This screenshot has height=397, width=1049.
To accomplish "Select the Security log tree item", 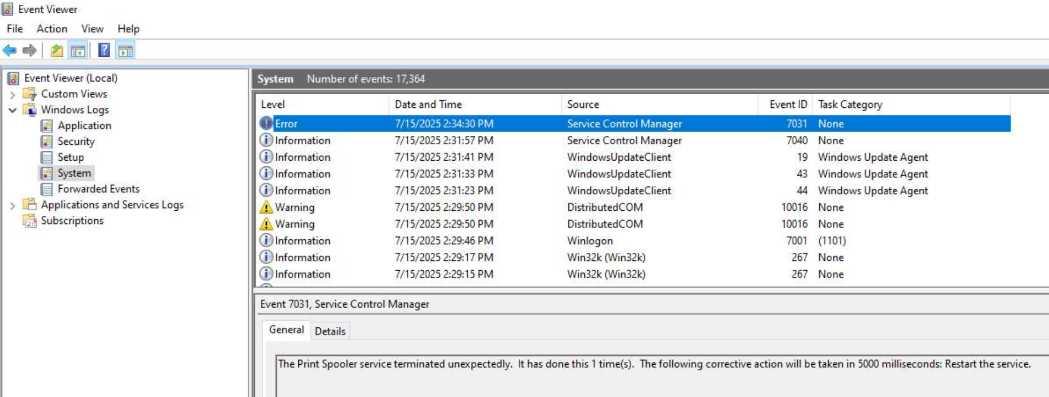I will 76,141.
